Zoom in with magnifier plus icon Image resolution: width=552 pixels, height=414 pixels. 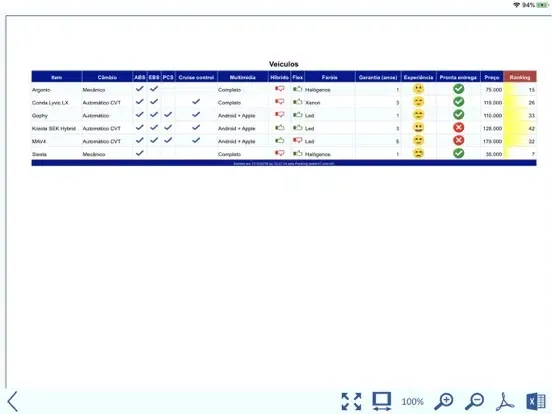(x=444, y=402)
